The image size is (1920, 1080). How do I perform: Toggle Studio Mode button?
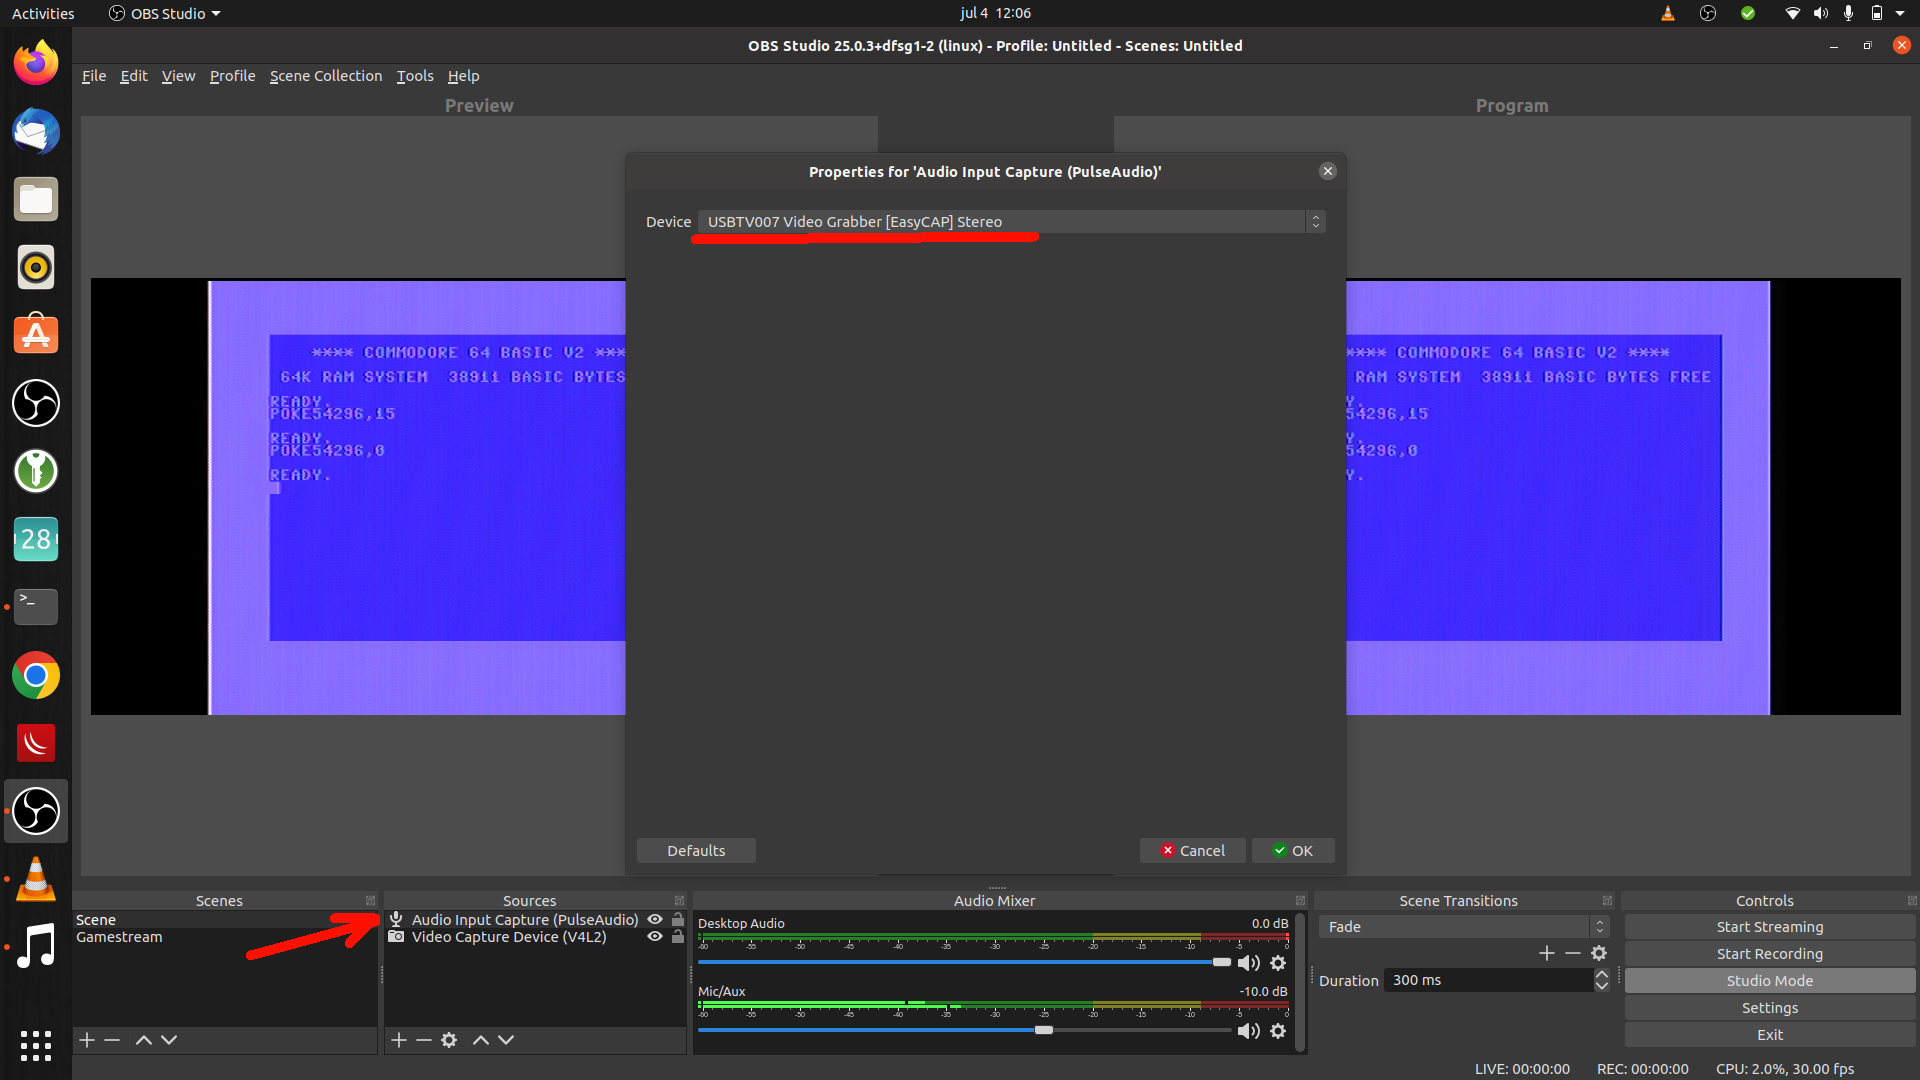point(1769,981)
